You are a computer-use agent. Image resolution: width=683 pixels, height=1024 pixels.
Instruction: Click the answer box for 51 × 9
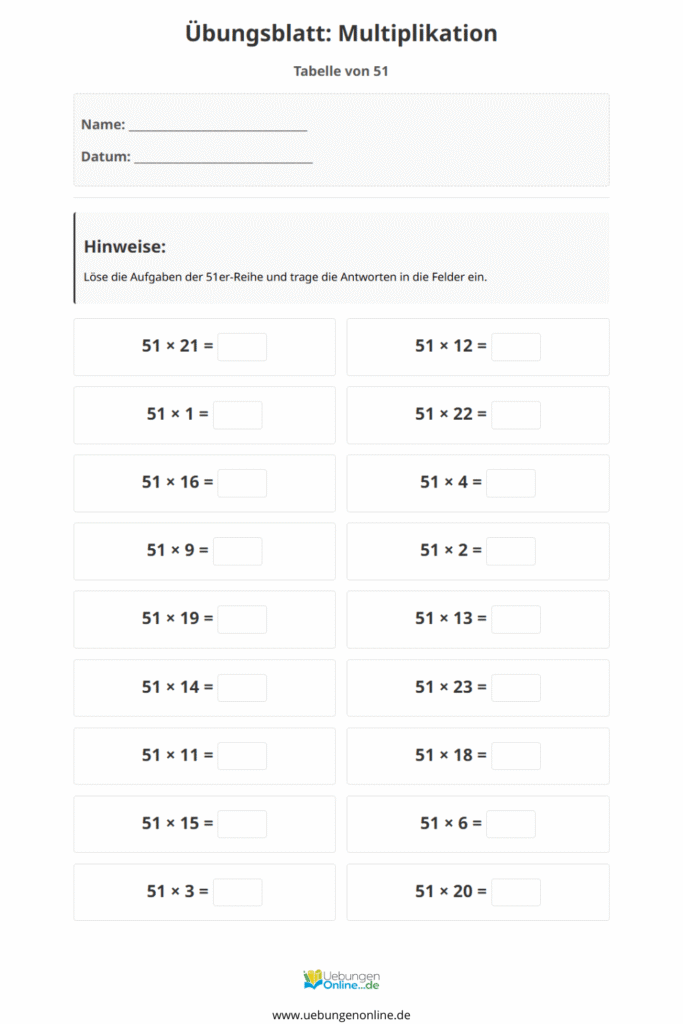pos(237,551)
